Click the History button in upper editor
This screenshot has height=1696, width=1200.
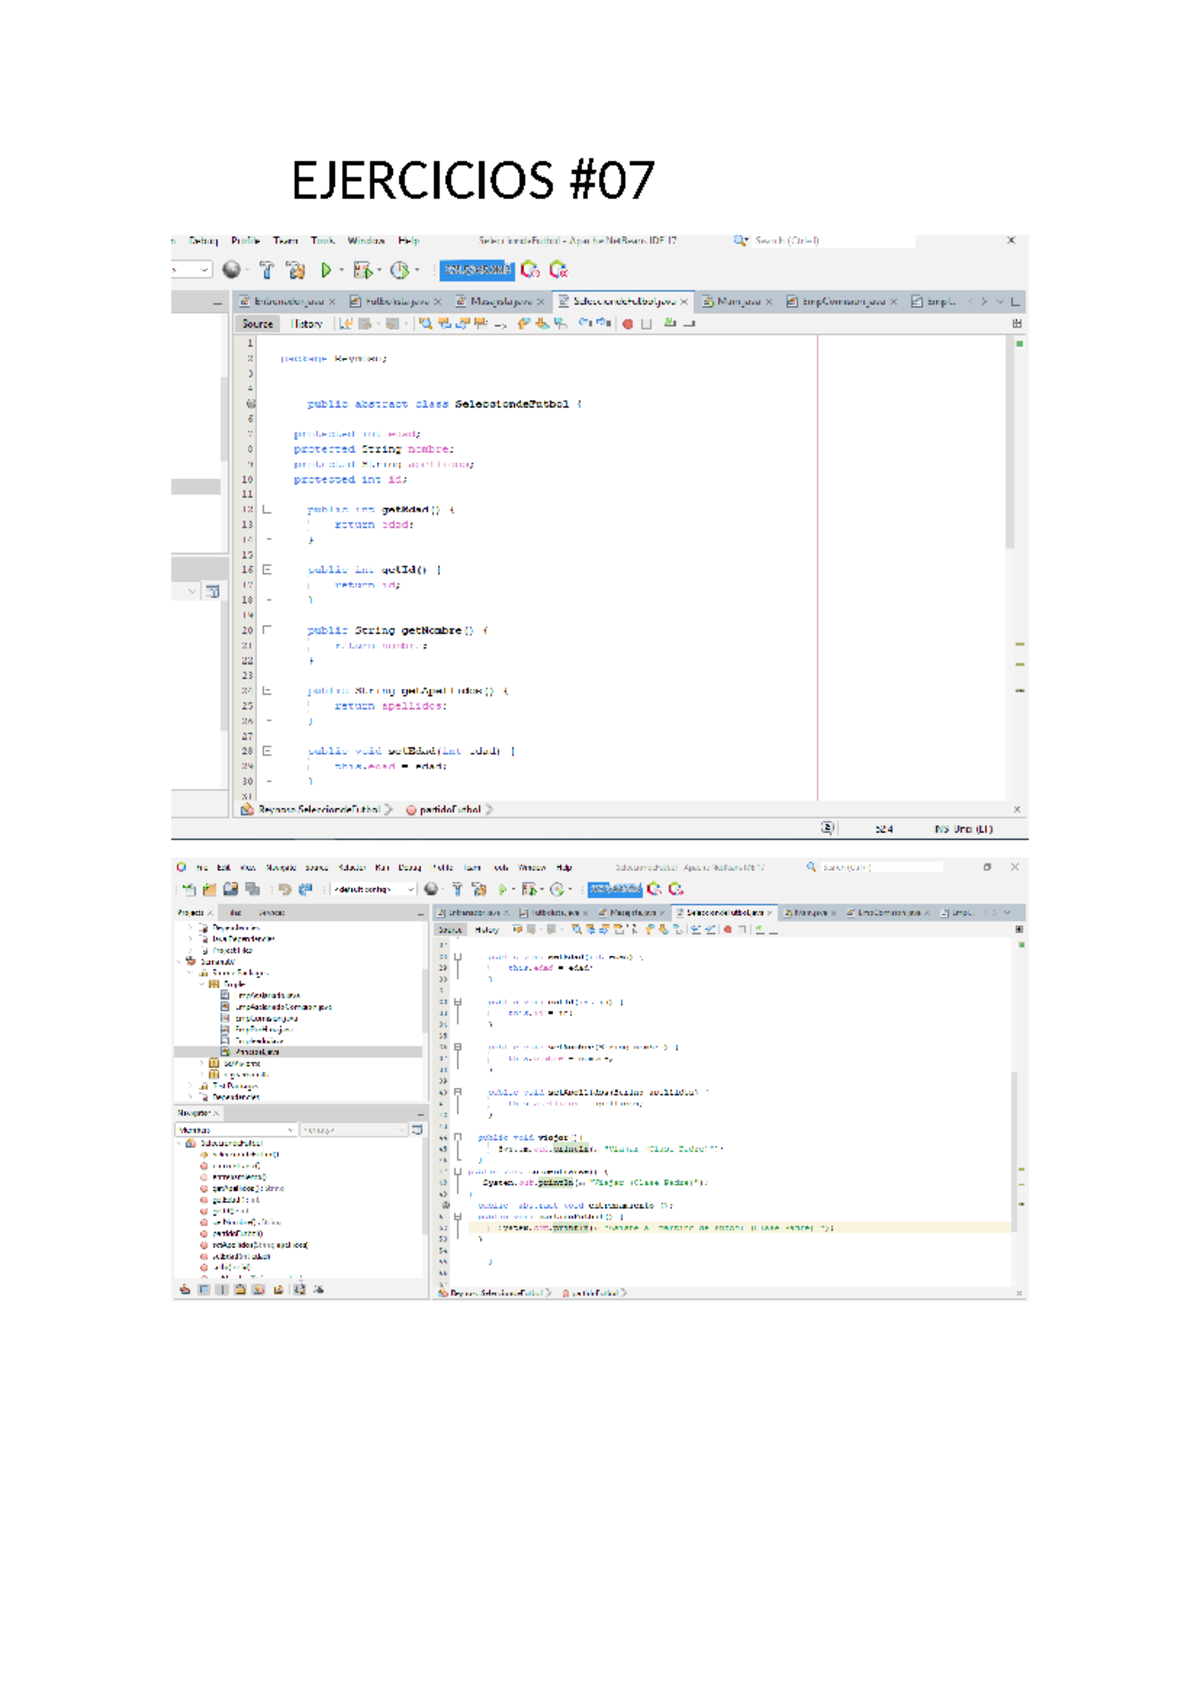click(x=307, y=324)
